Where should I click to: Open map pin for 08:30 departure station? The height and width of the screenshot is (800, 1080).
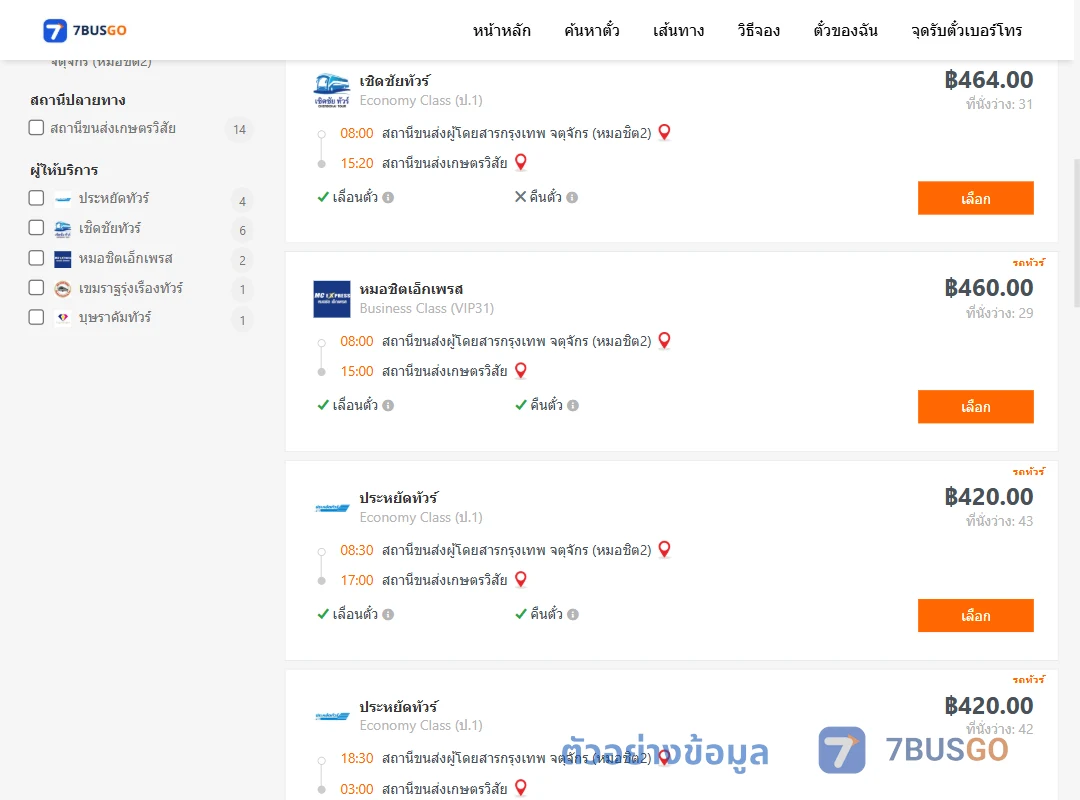[665, 548]
